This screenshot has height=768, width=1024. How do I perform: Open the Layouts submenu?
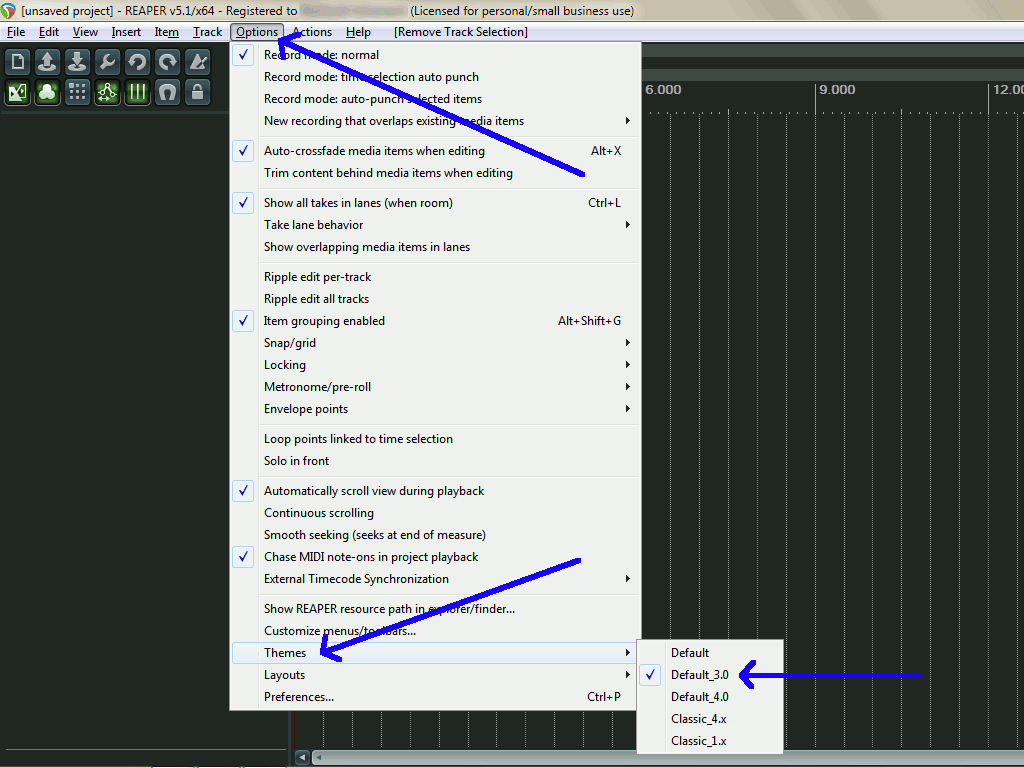point(435,675)
